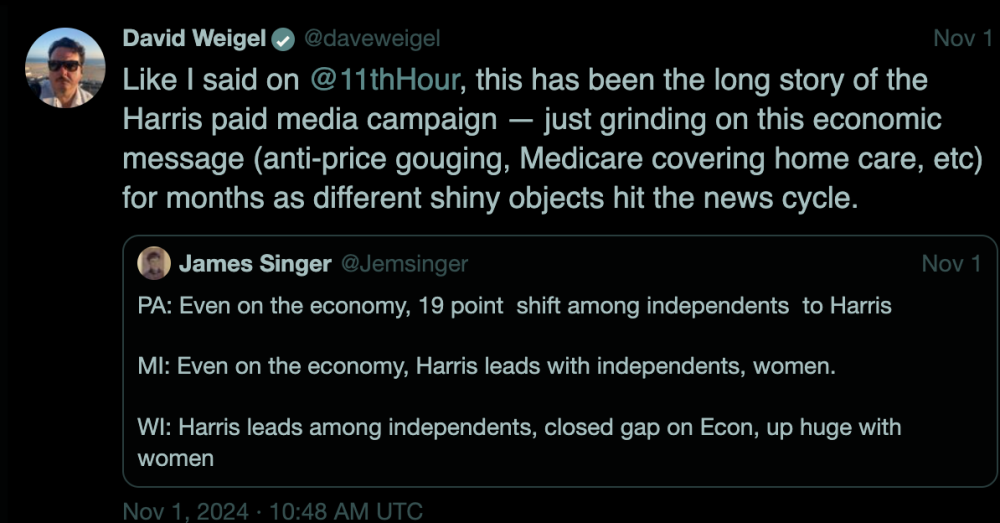Click the @daveweigel handle

[372, 39]
